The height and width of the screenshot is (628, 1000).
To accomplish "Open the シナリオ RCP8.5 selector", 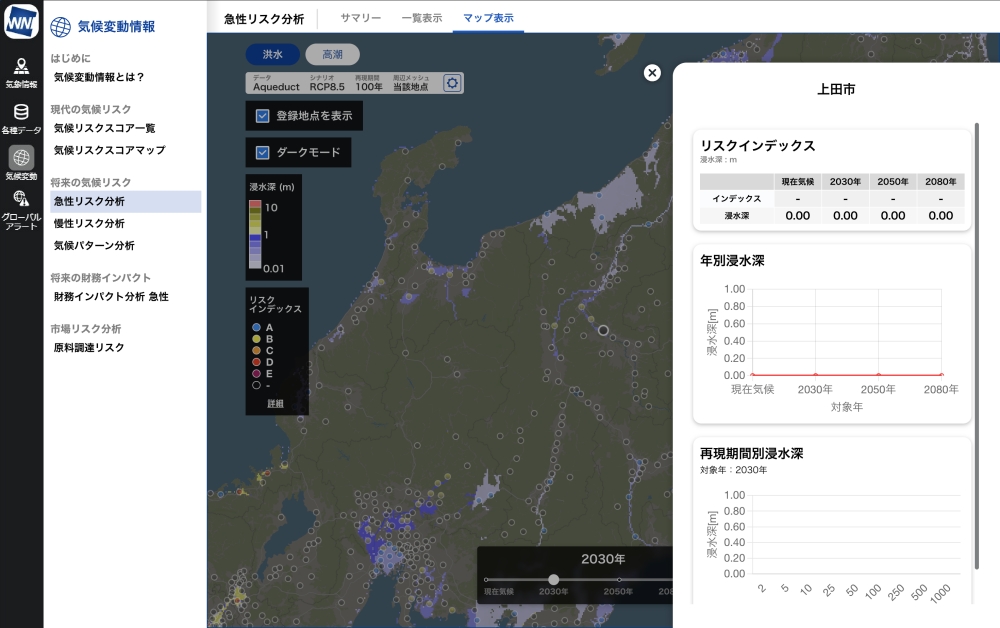I will [327, 83].
